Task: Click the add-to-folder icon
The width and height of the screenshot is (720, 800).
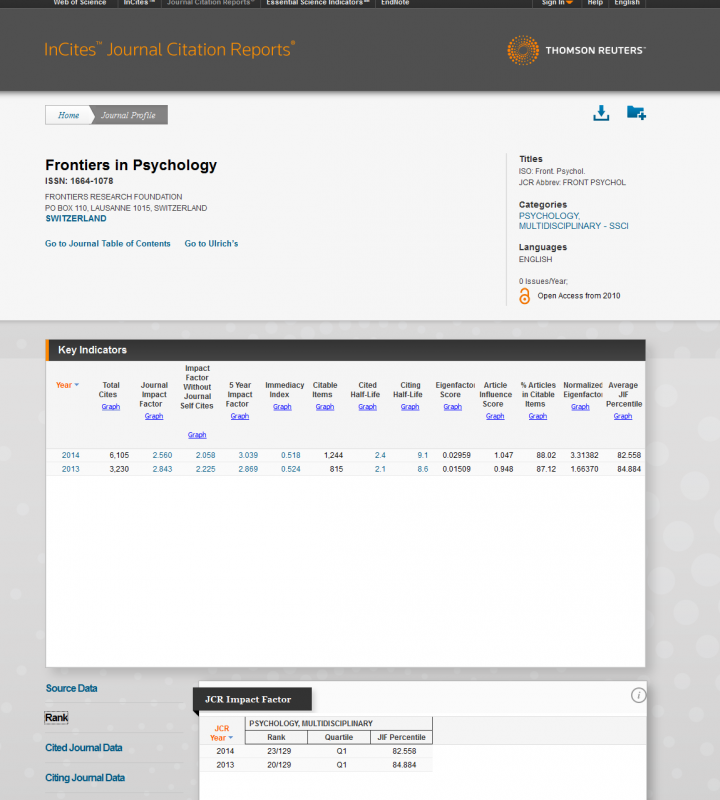Action: [636, 113]
